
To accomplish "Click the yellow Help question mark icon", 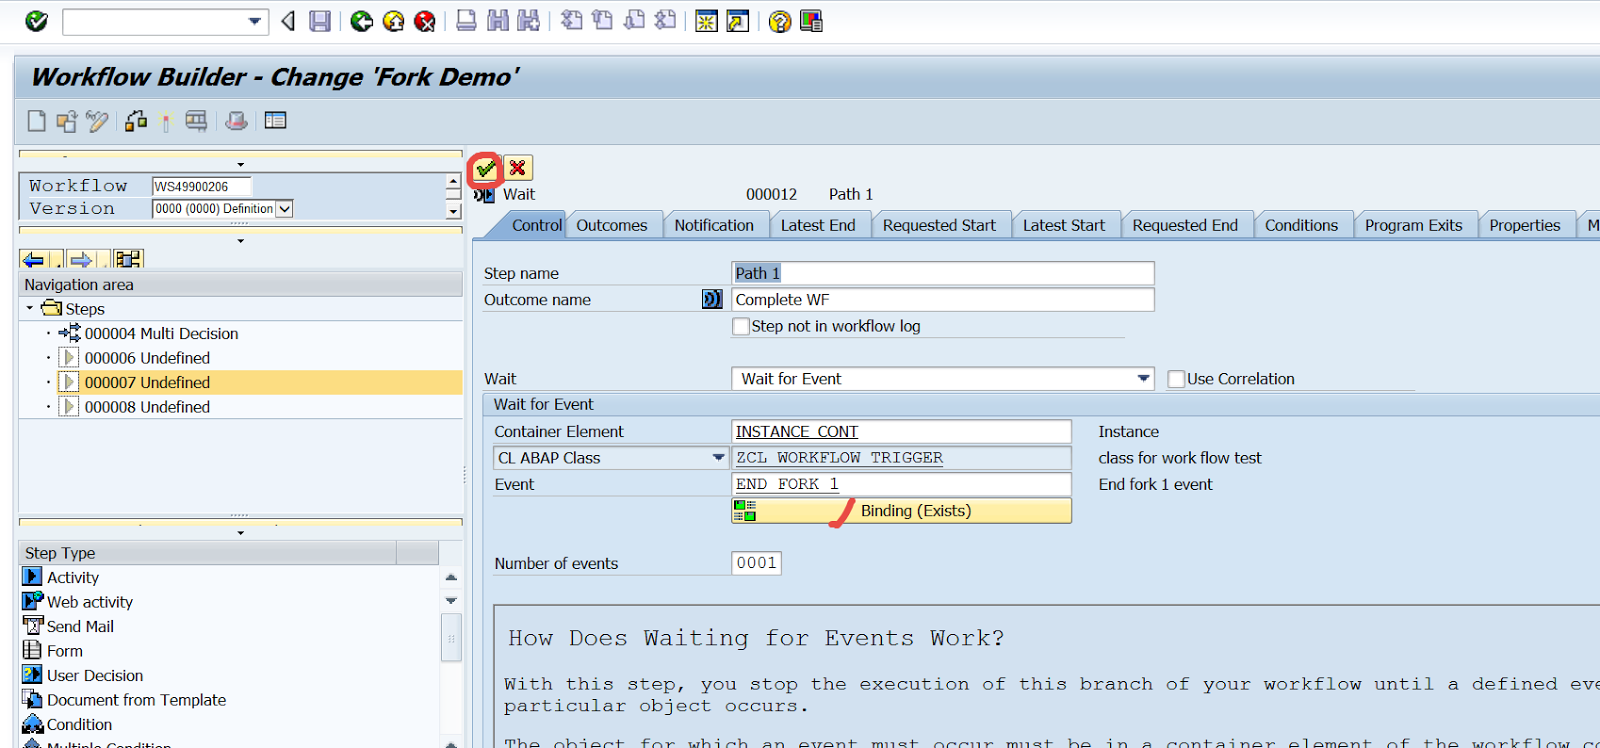I will pos(780,21).
